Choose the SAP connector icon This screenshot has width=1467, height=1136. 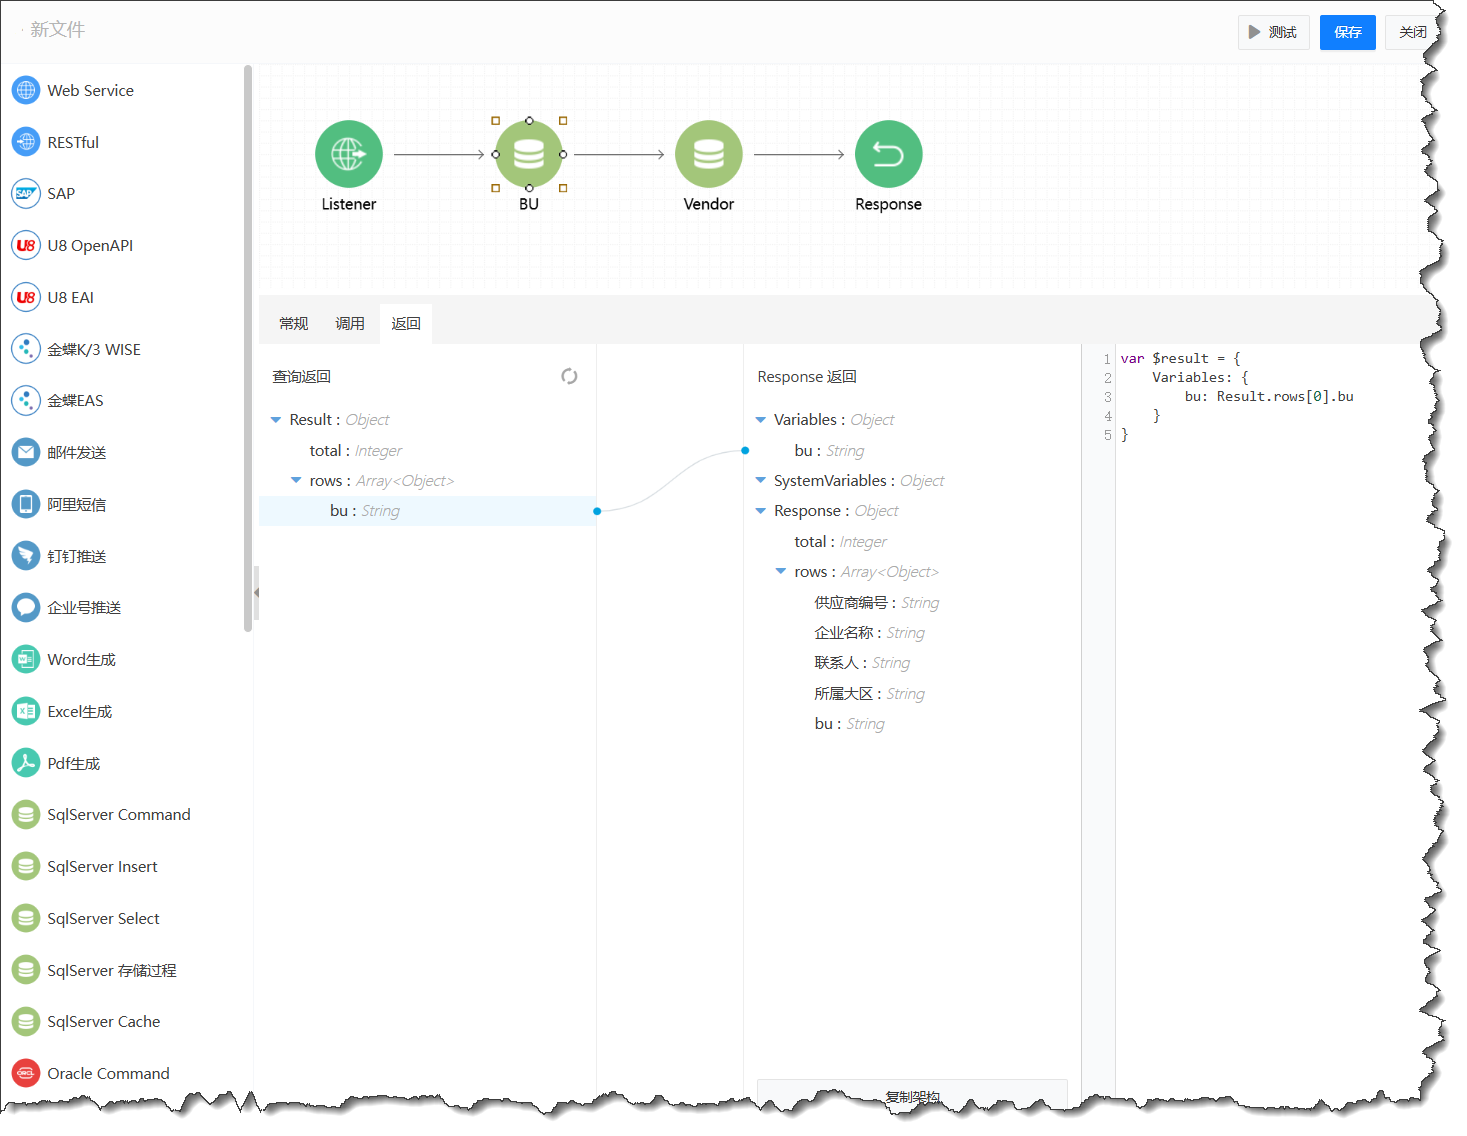coord(26,193)
